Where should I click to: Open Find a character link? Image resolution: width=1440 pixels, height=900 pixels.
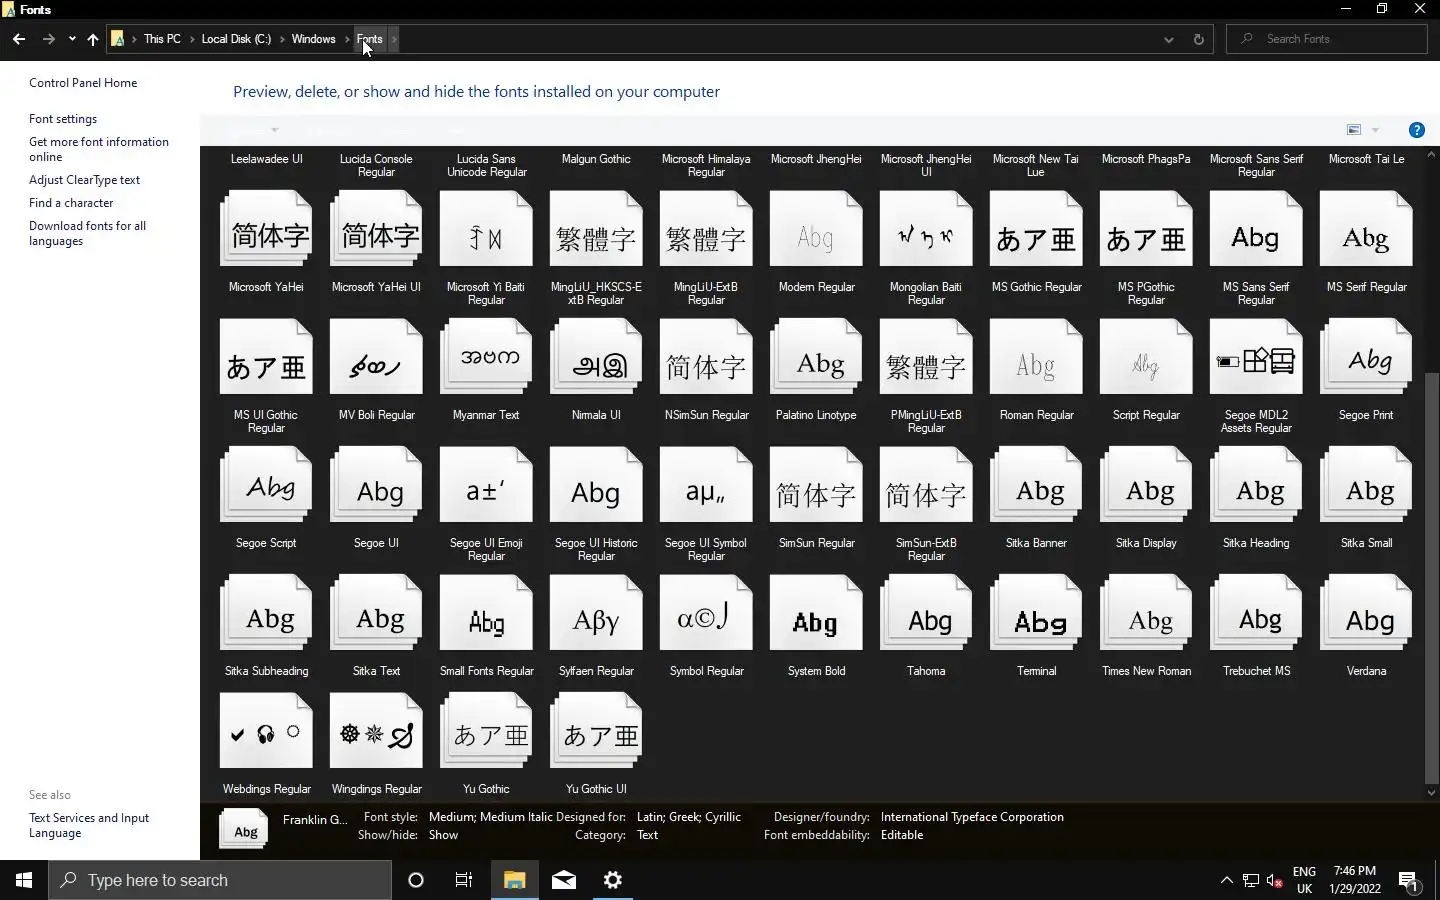[x=71, y=203]
